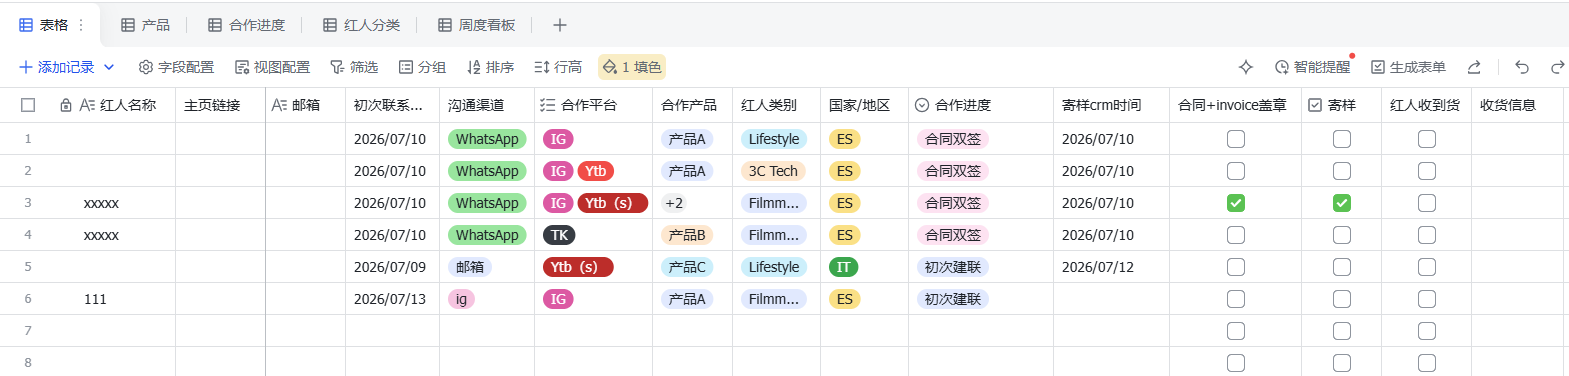Click lock icon on 红人名称 header
This screenshot has height=376, width=1569.
click(x=66, y=105)
